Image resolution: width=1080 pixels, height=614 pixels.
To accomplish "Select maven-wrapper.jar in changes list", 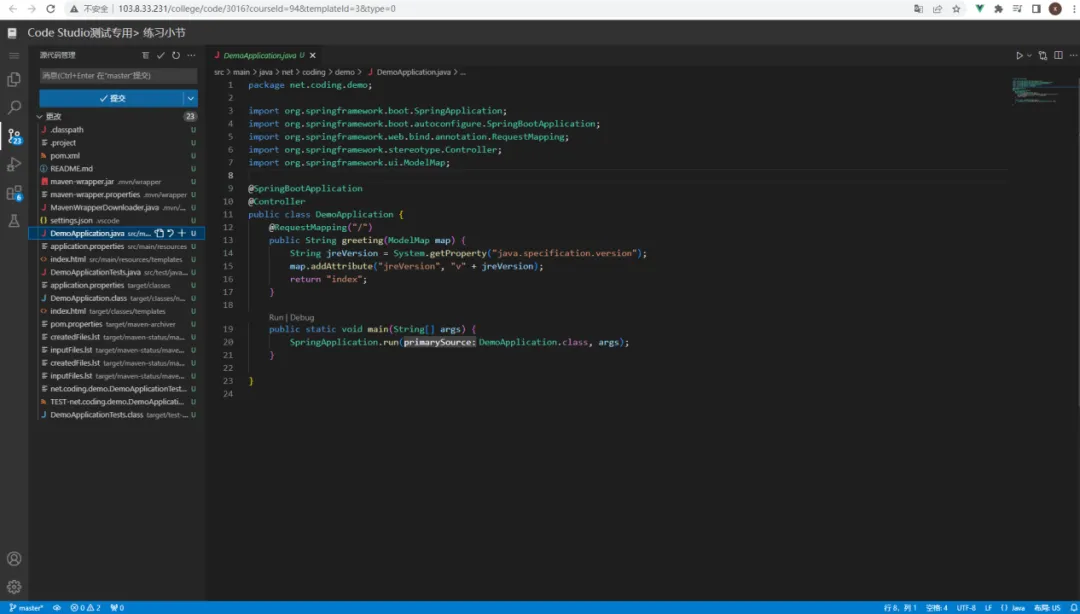I will (x=117, y=182).
